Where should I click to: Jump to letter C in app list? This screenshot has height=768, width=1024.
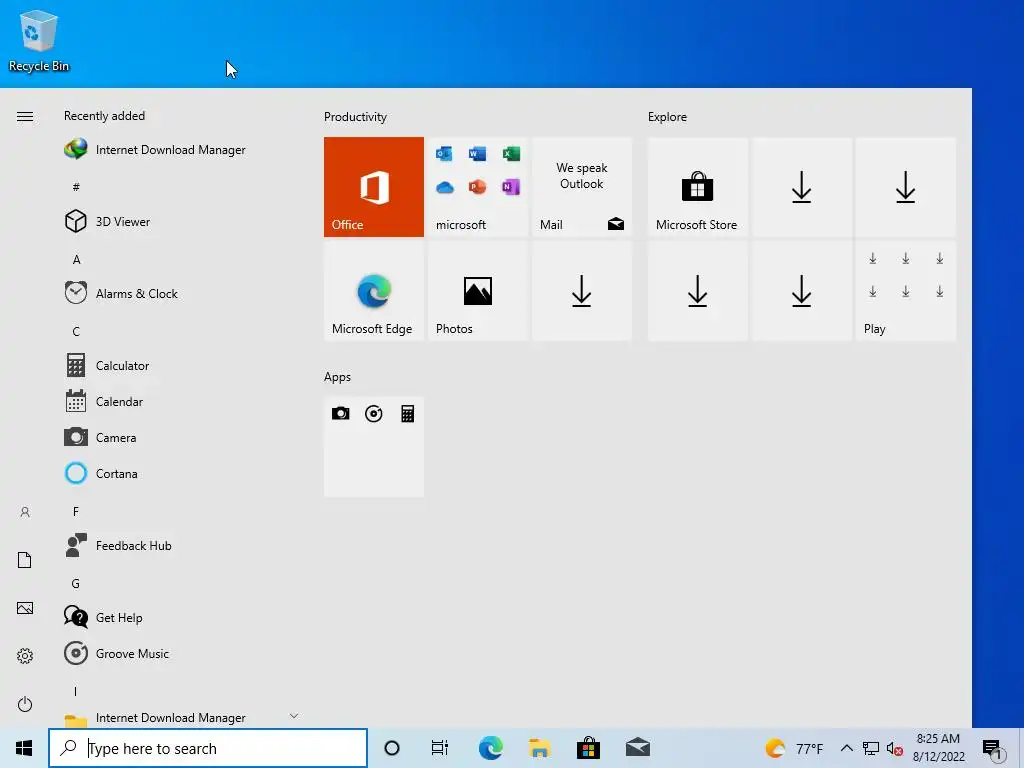point(76,332)
